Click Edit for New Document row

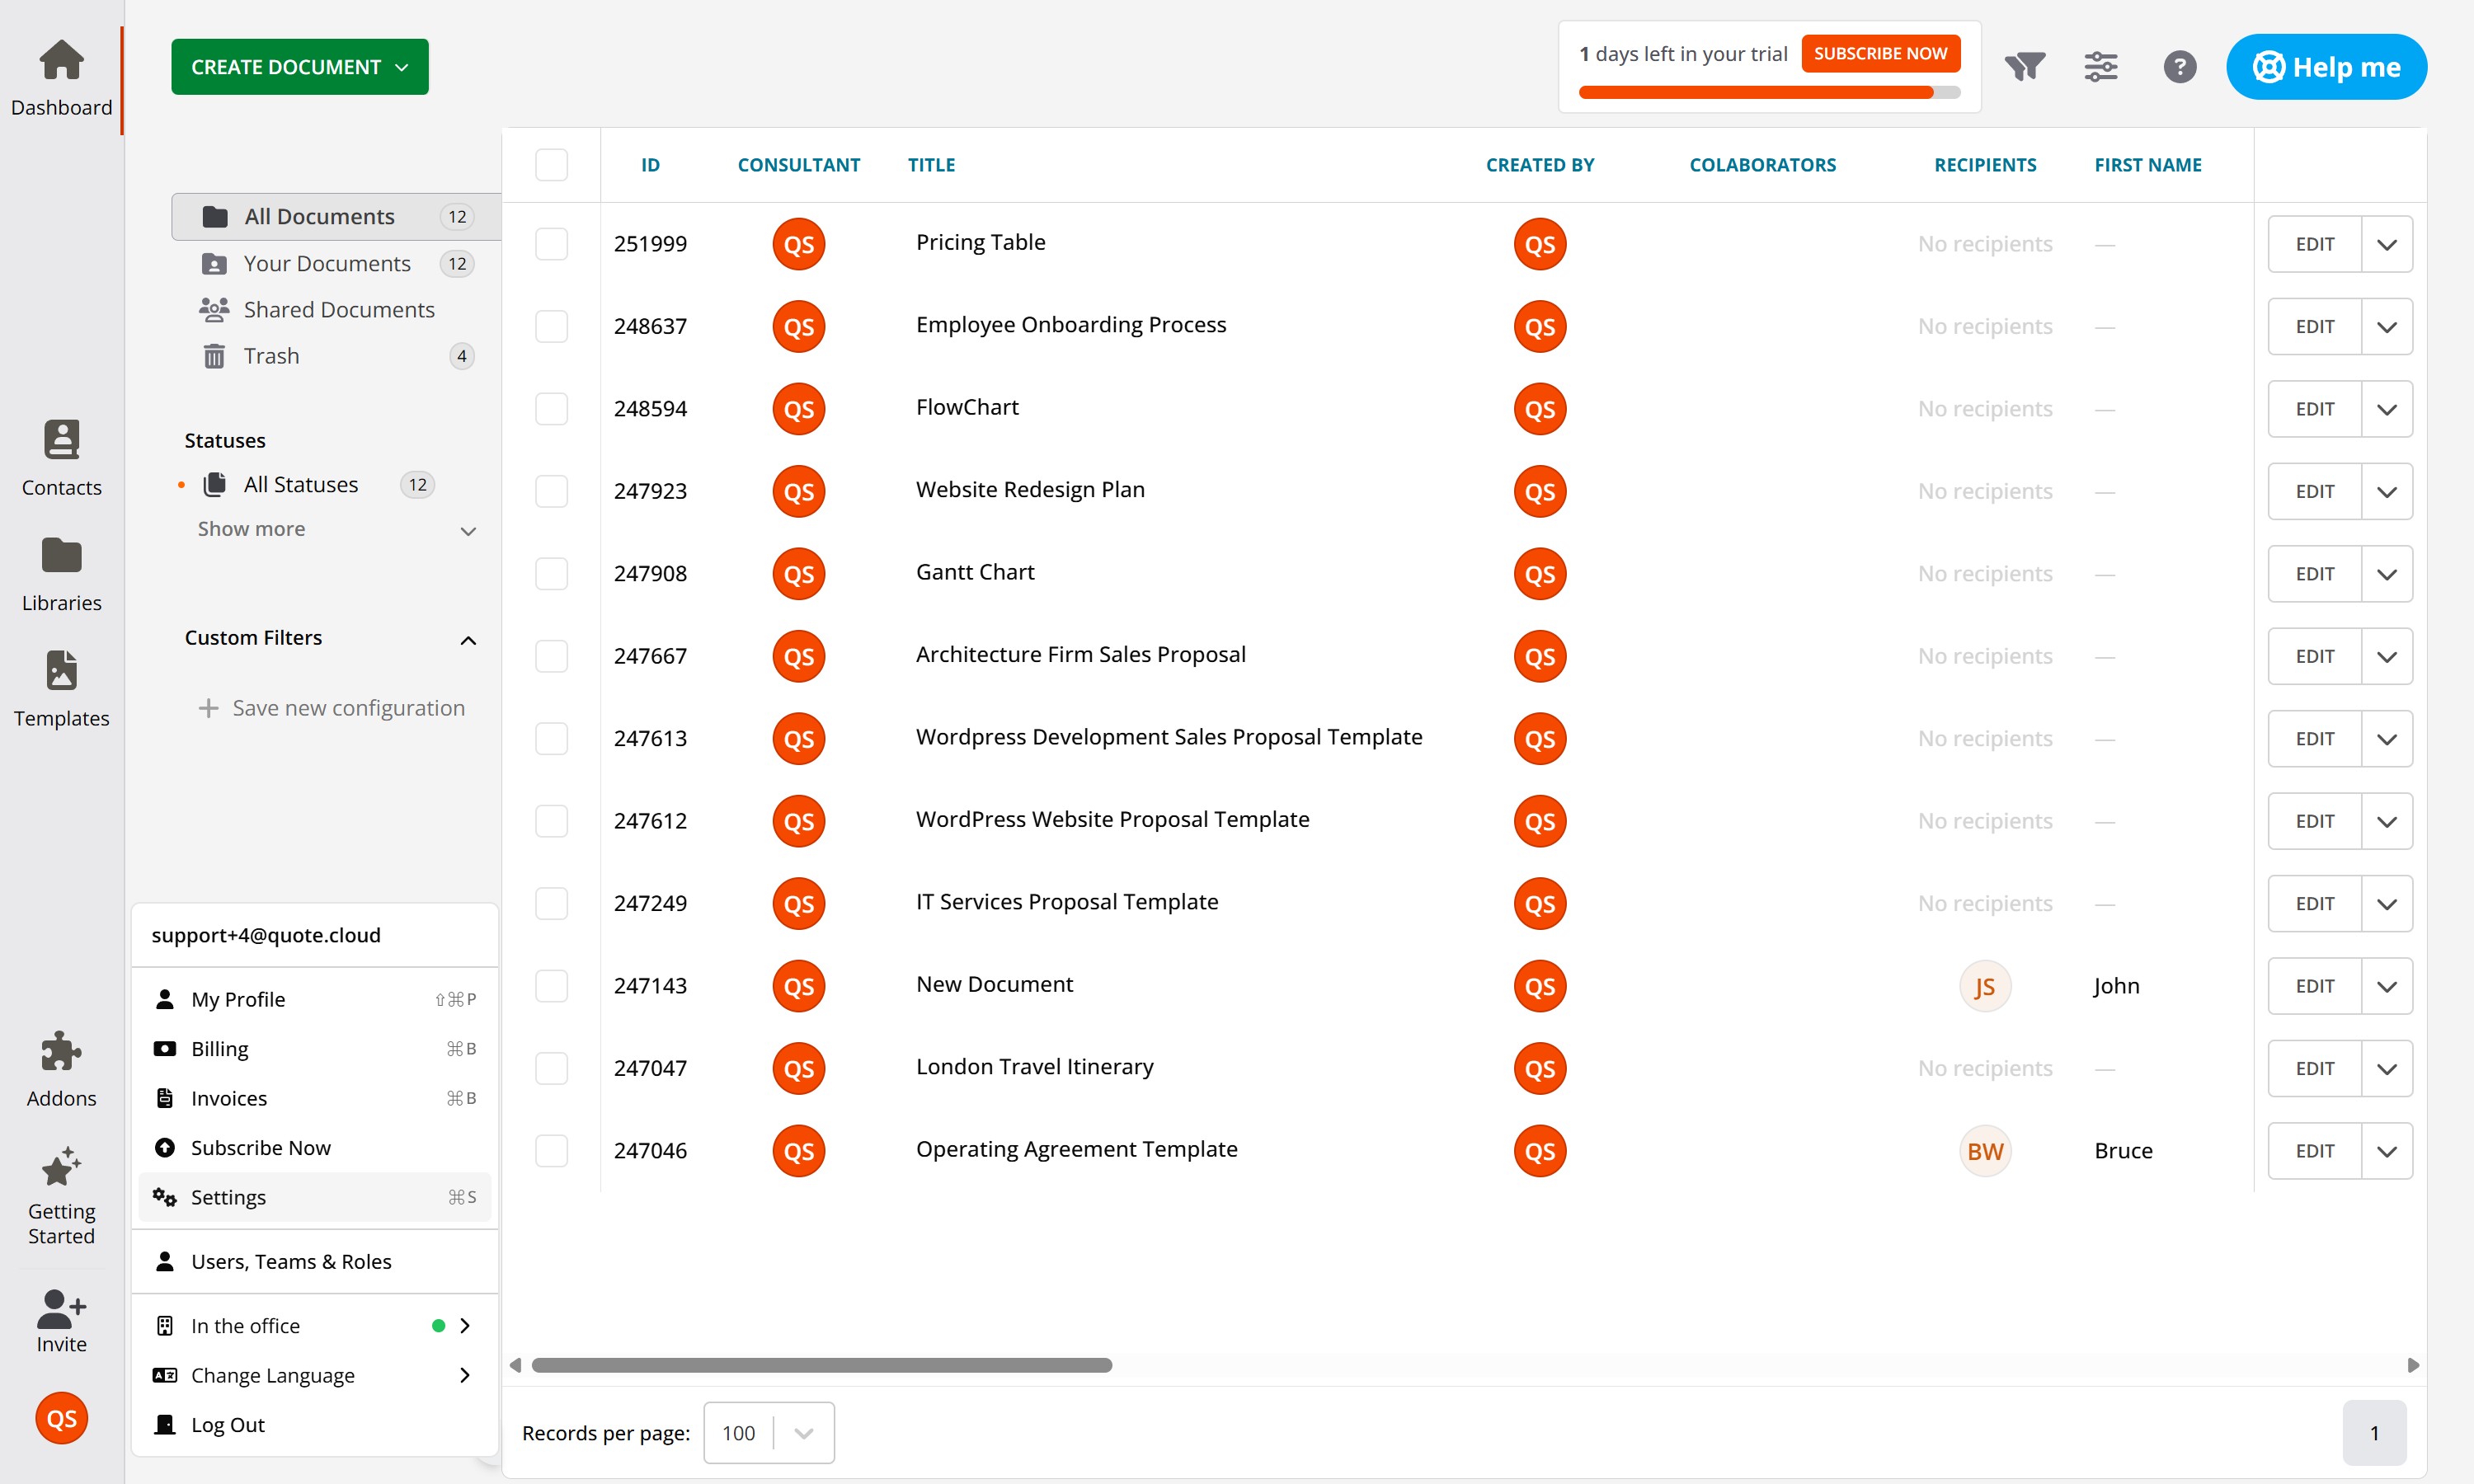point(2314,986)
